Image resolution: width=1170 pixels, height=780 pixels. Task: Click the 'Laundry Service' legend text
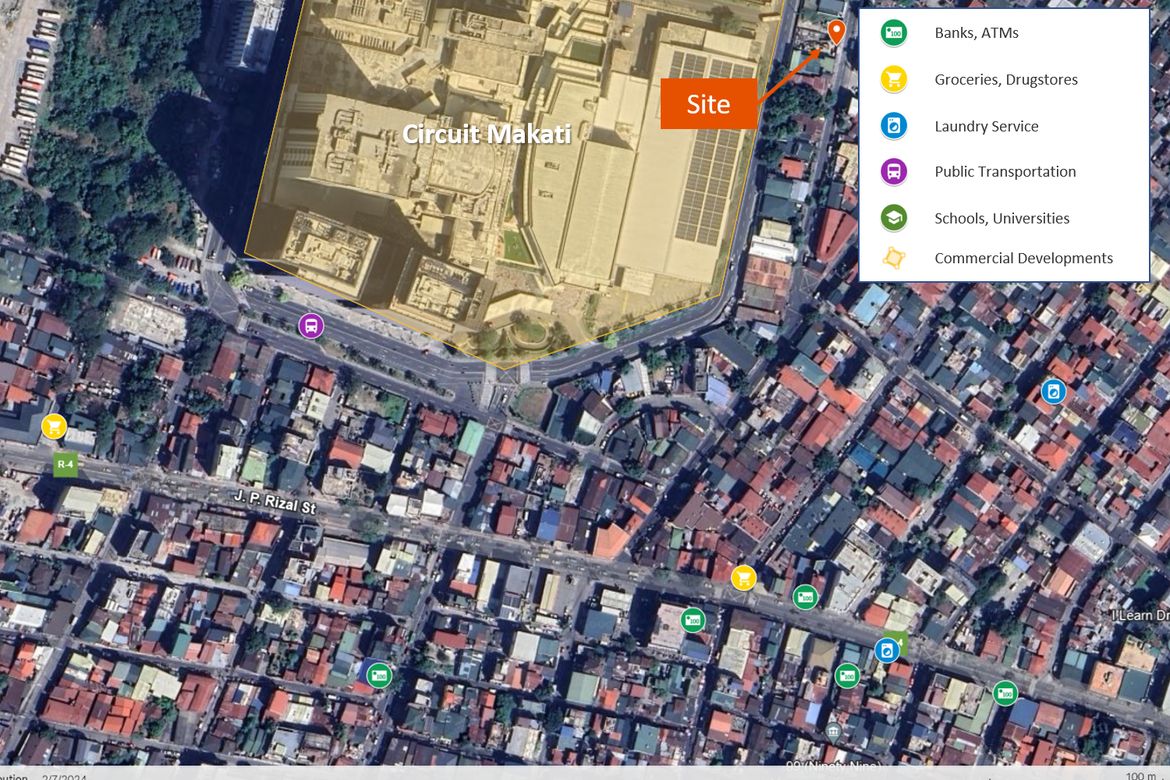pos(986,126)
